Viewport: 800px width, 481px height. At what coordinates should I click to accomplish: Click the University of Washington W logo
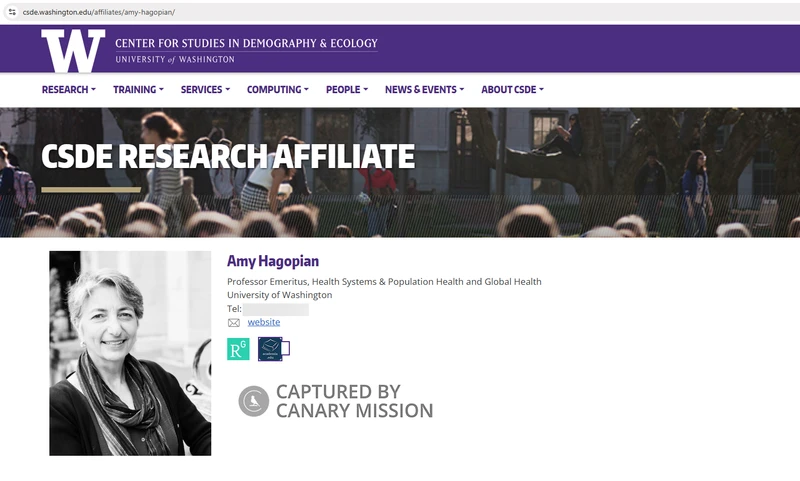coord(73,50)
